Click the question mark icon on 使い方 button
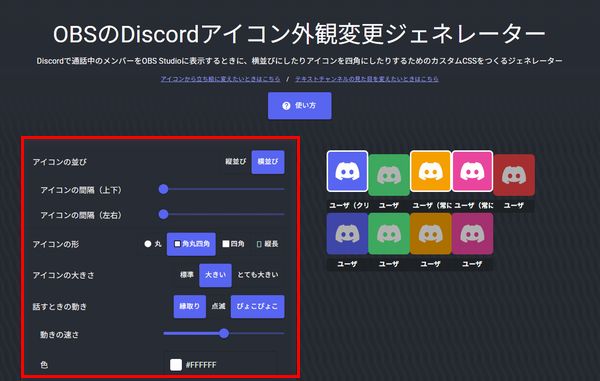Viewport: 600px width, 381px height. (286, 106)
